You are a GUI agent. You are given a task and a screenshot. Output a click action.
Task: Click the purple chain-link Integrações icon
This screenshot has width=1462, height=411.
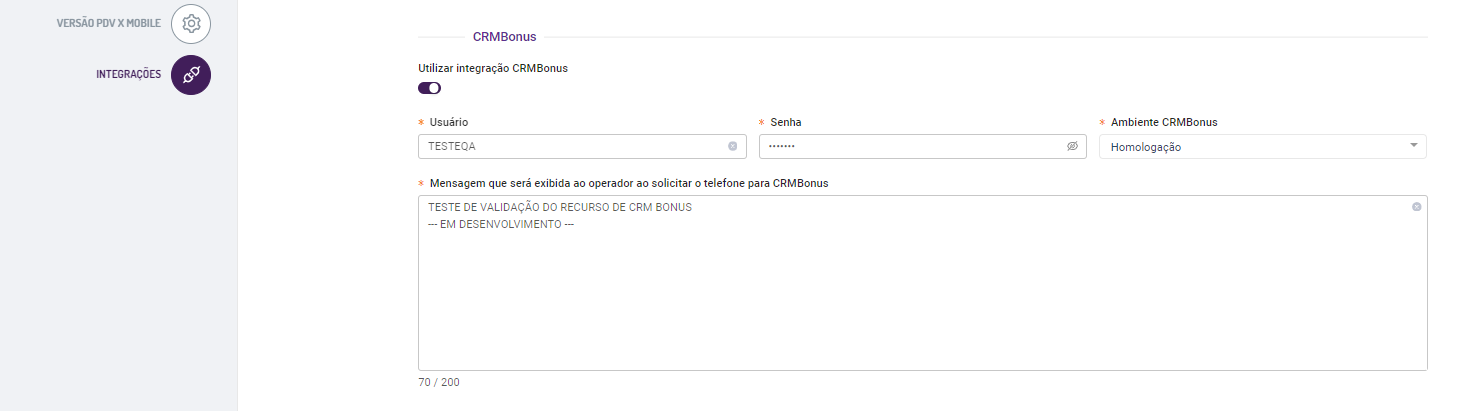[x=191, y=75]
